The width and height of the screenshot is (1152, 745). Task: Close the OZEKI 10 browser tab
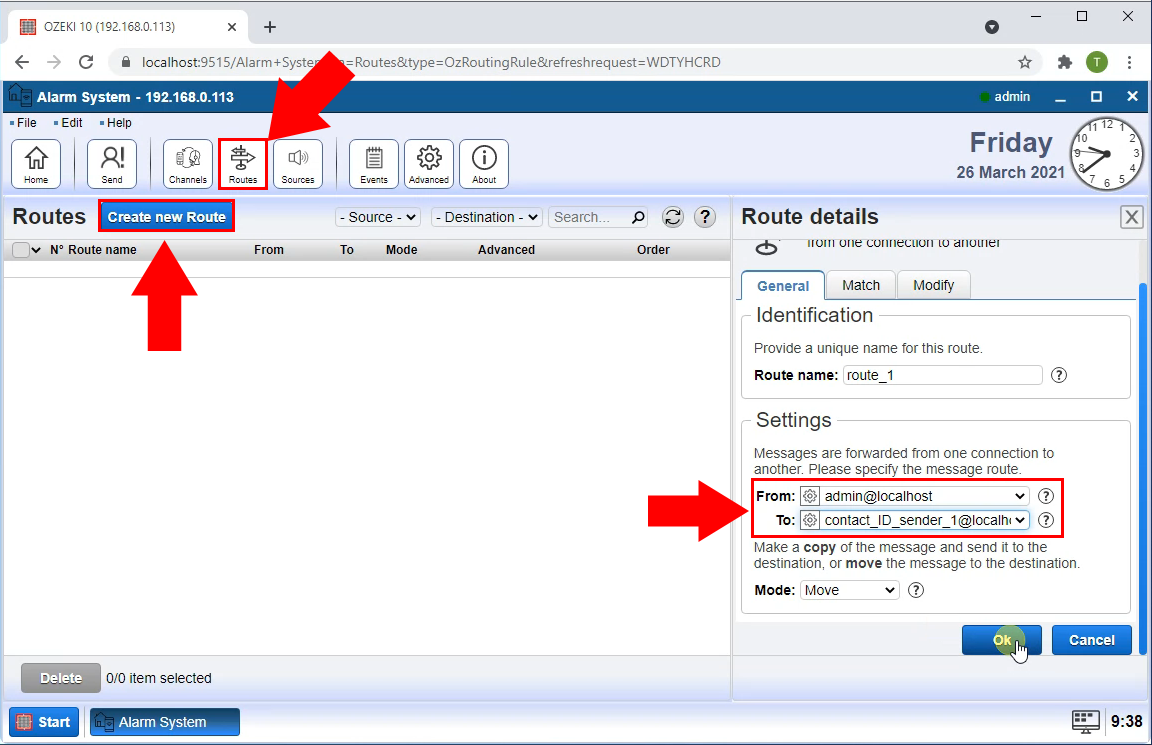(x=231, y=27)
